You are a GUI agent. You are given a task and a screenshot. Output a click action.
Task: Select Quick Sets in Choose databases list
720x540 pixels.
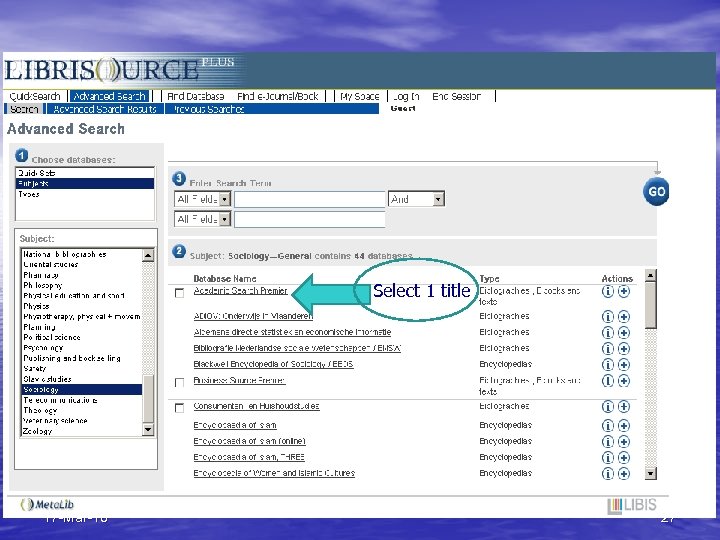[85, 173]
